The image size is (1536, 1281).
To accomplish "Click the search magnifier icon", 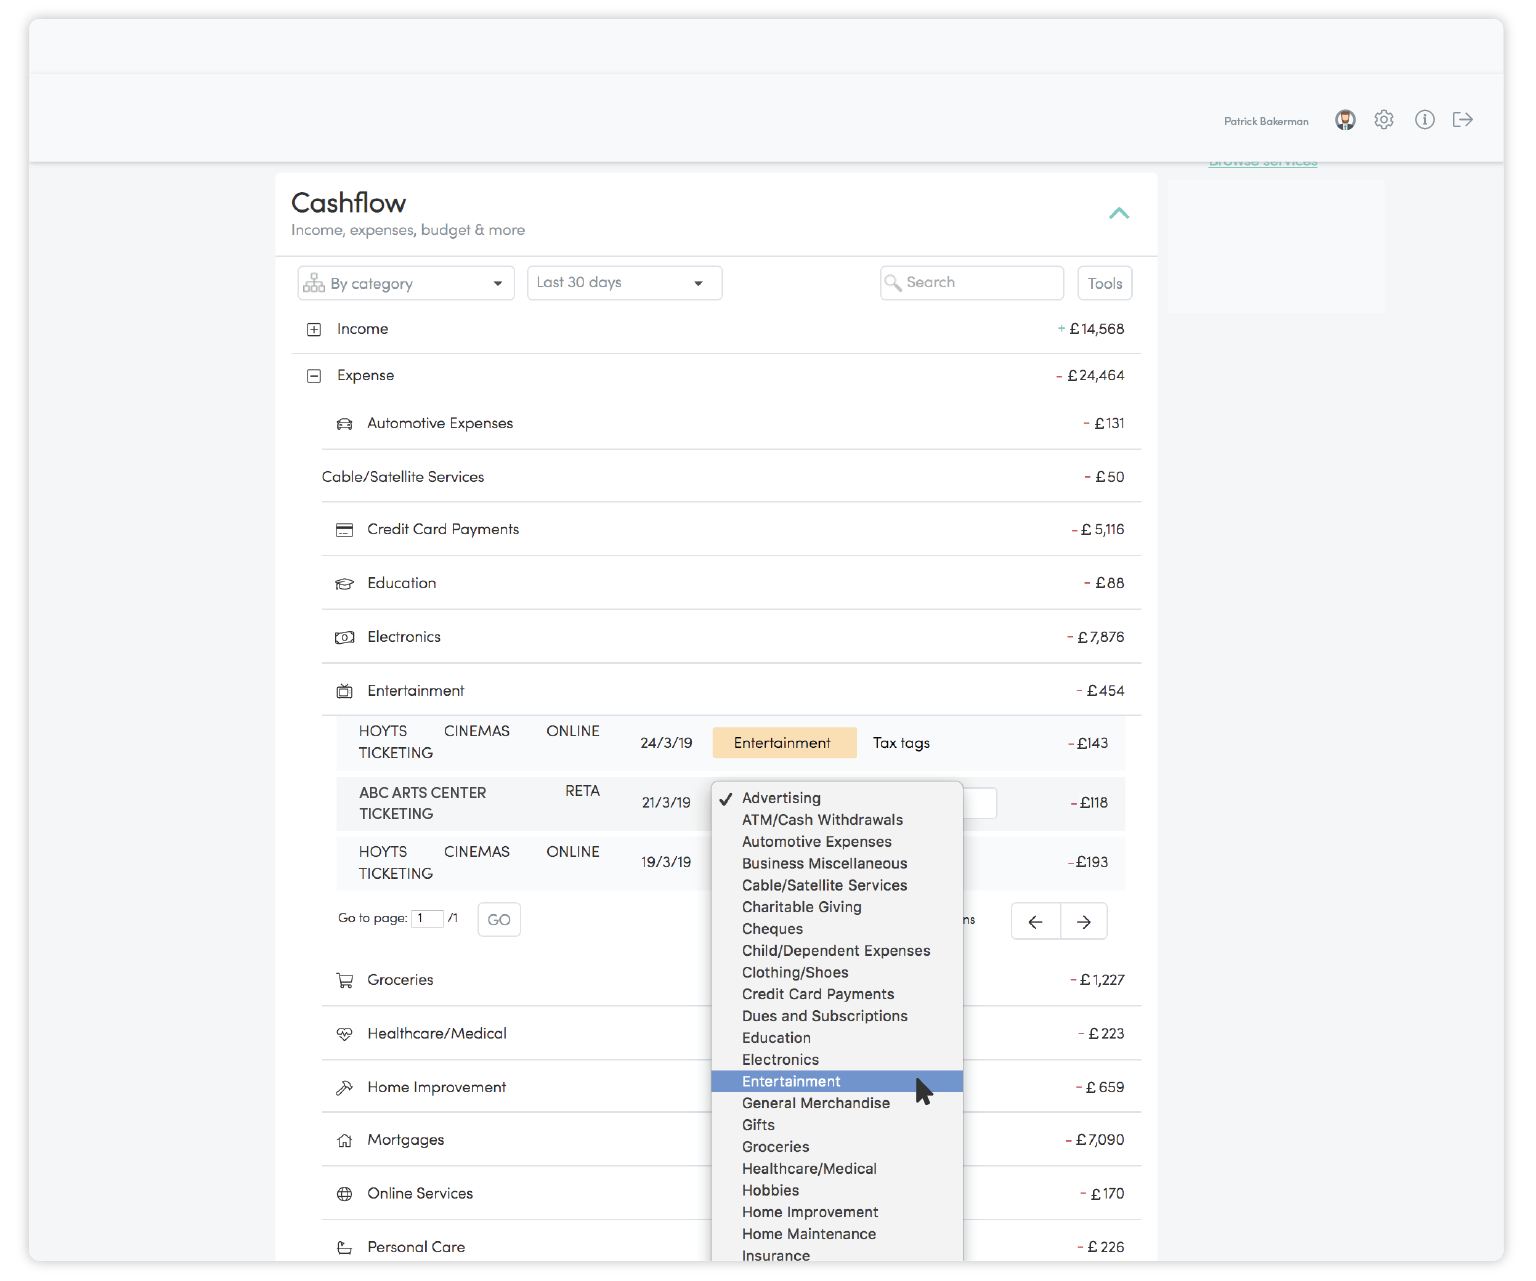I will [893, 283].
